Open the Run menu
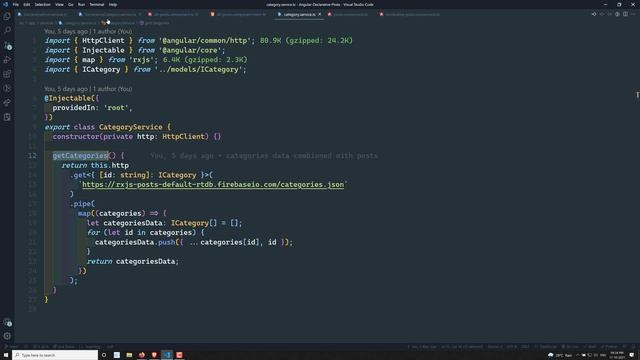 [x=81, y=4]
